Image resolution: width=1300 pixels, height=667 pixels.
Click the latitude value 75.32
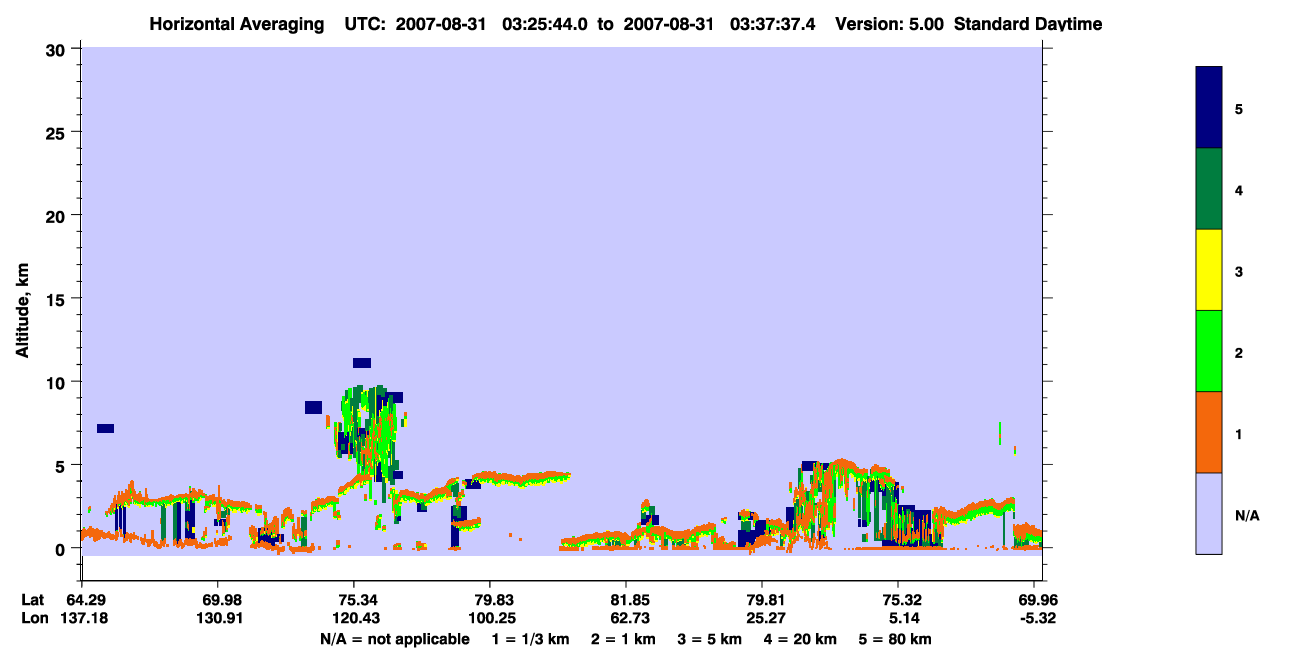pyautogui.click(x=898, y=599)
